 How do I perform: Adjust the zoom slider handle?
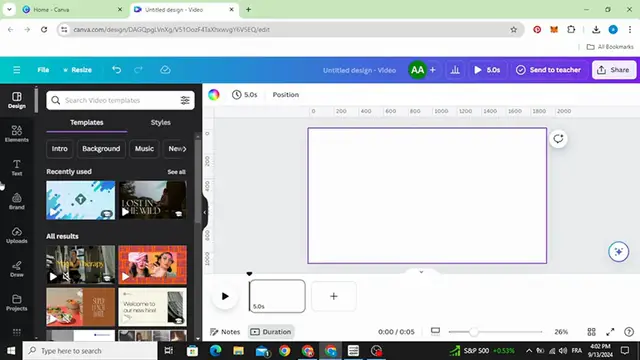point(473,332)
